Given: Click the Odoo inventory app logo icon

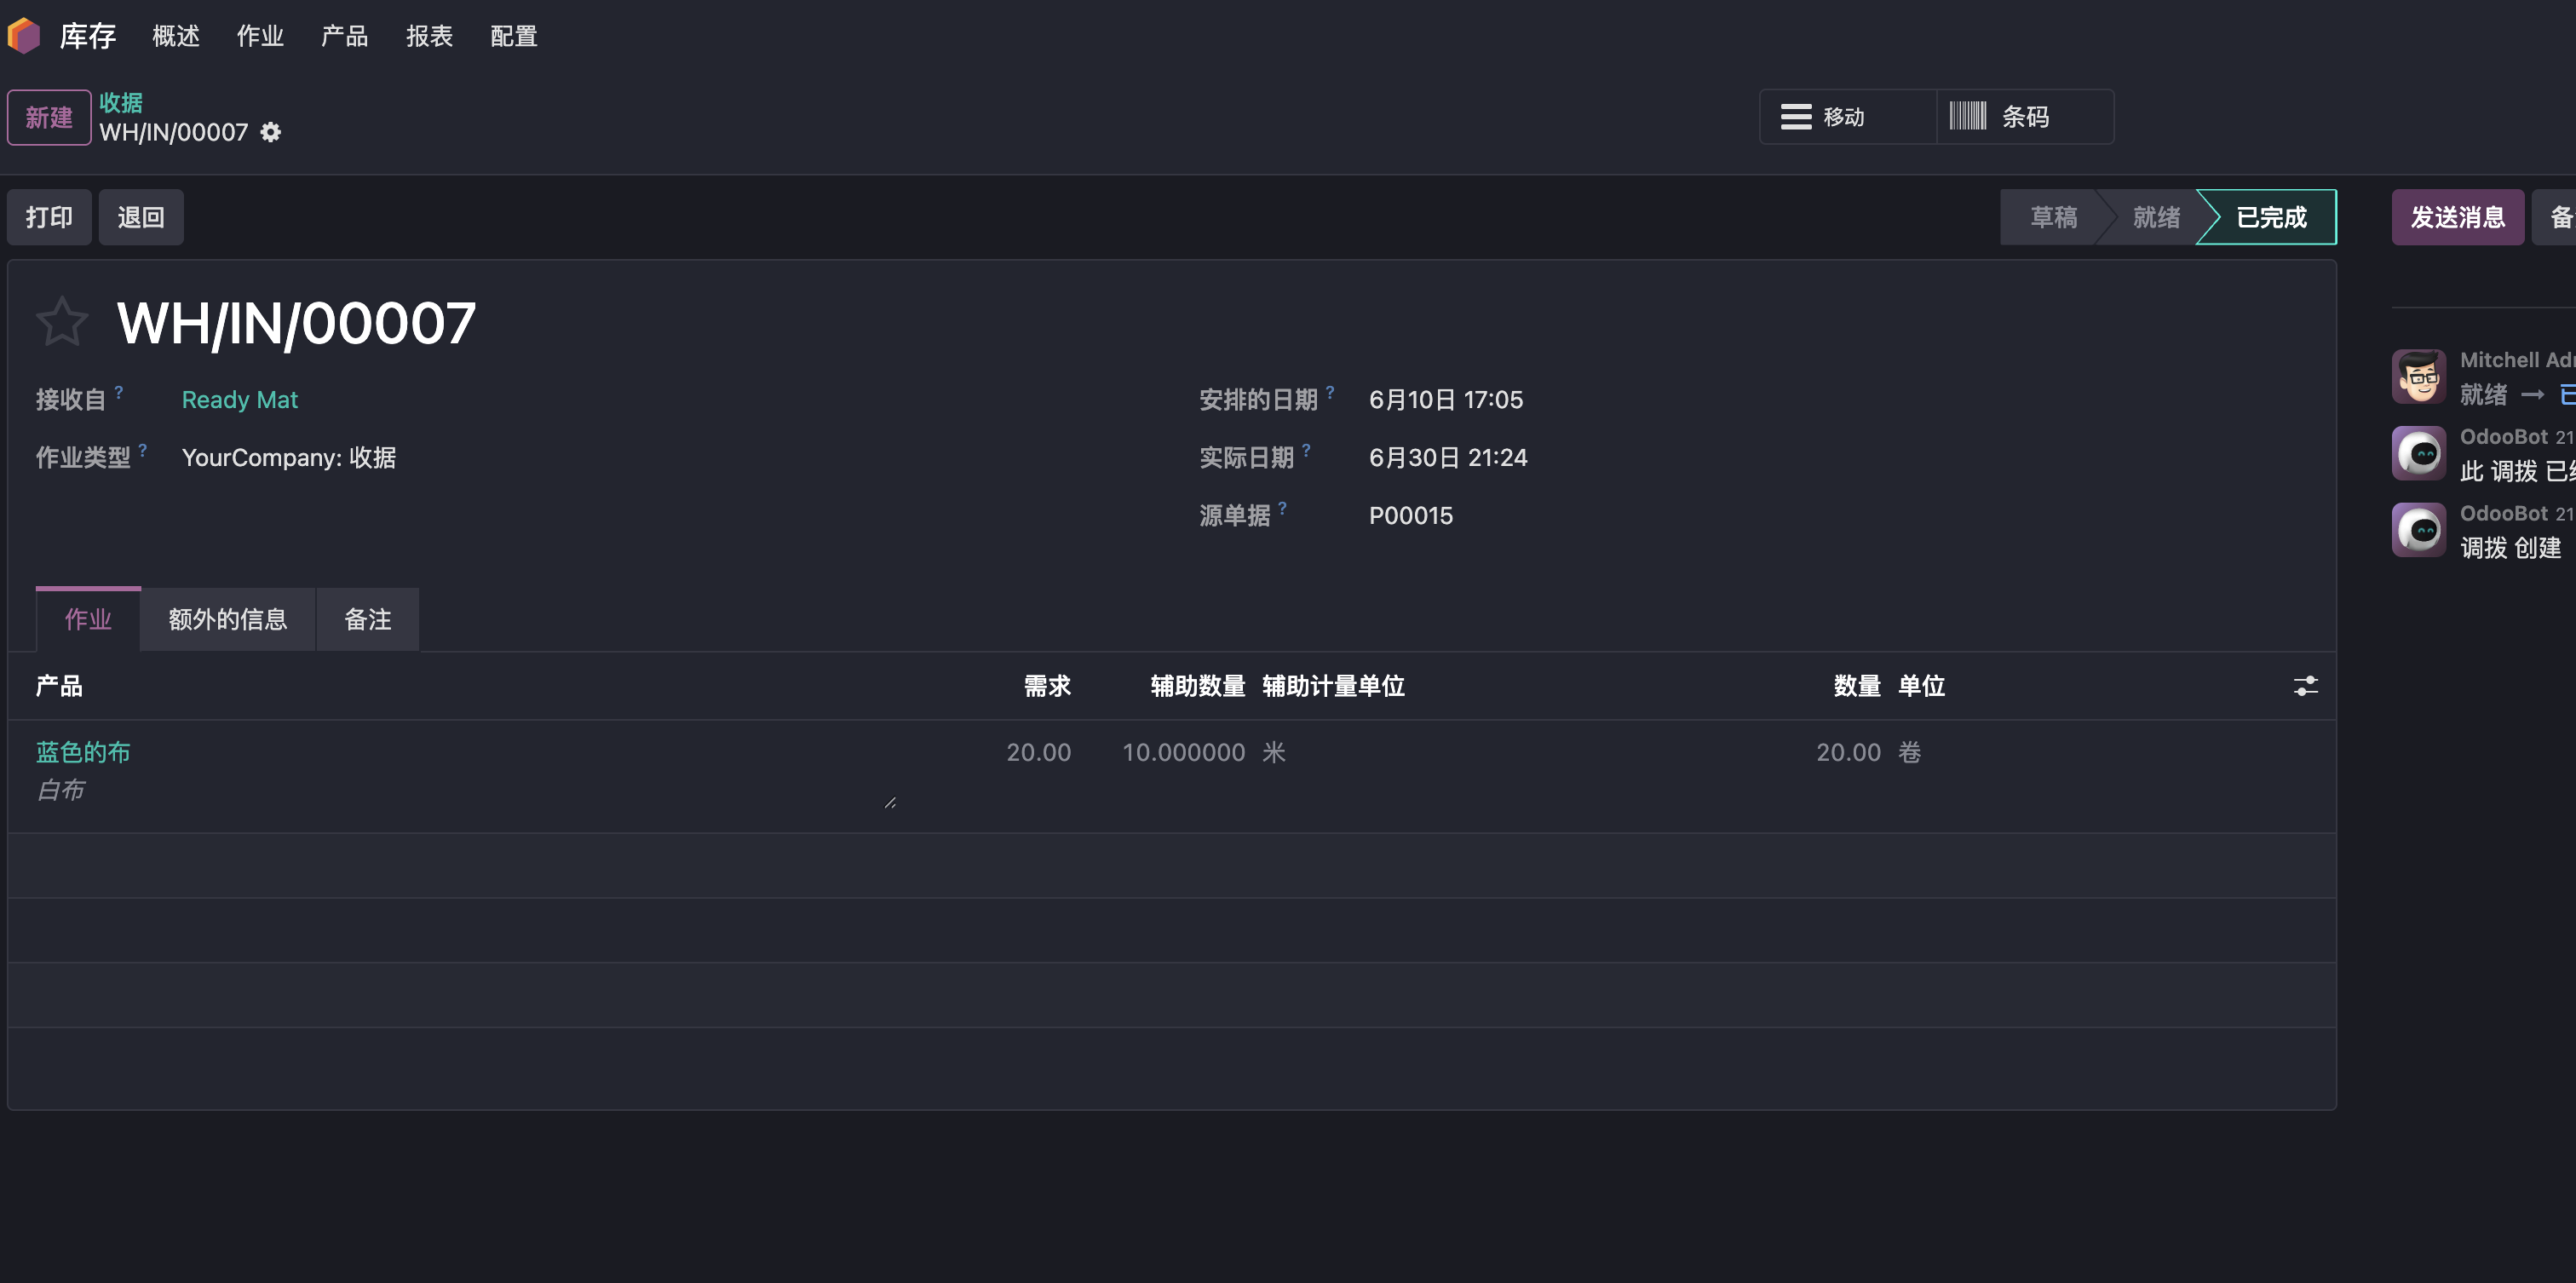Looking at the screenshot, I should tap(24, 36).
